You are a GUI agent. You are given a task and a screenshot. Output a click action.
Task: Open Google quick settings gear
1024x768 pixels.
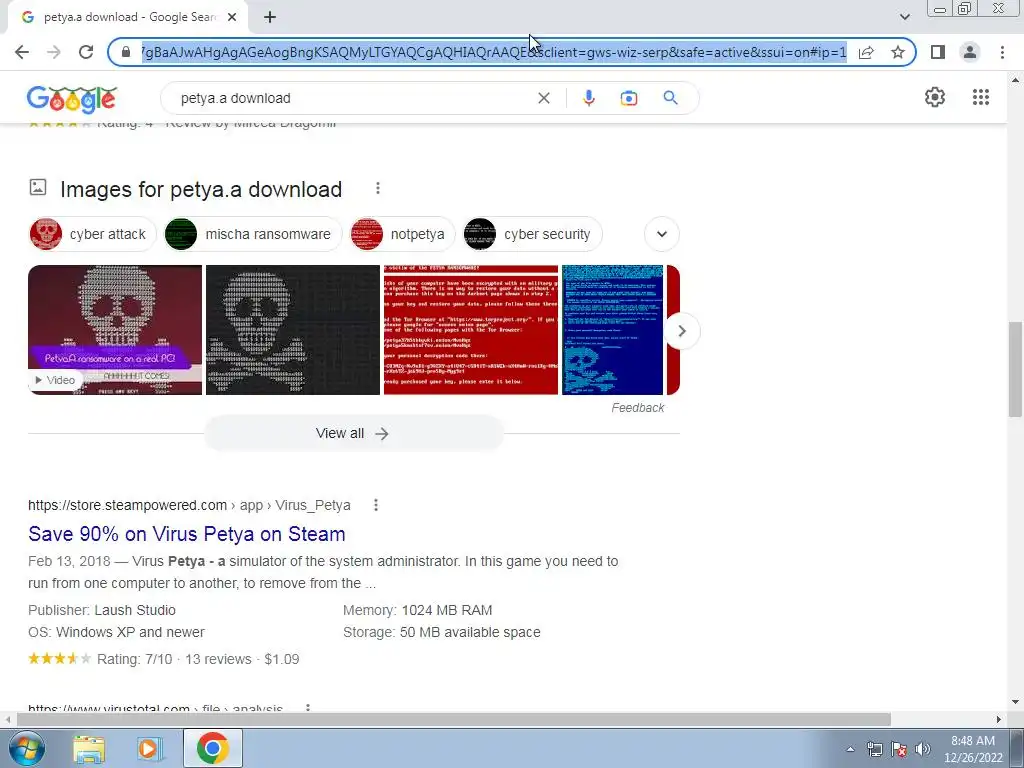pyautogui.click(x=935, y=97)
